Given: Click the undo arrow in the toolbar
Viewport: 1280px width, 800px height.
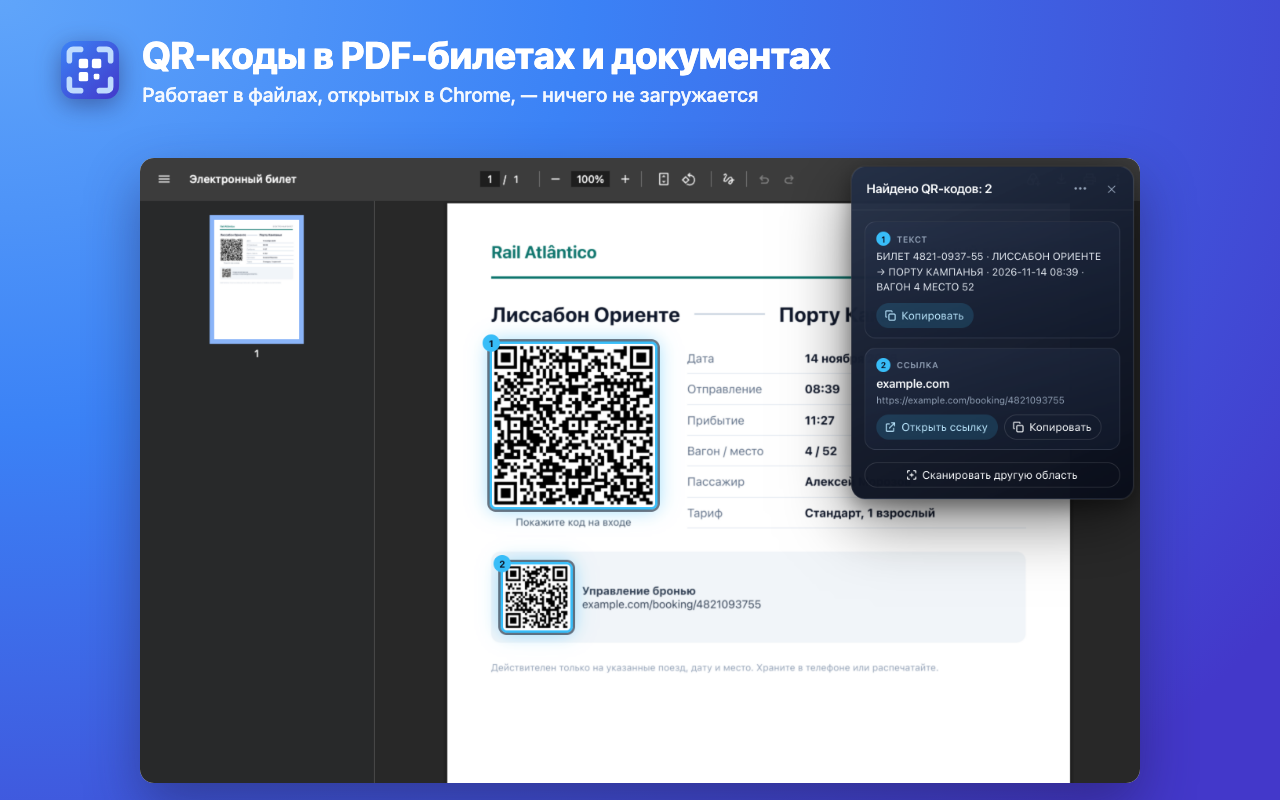Looking at the screenshot, I should pos(765,179).
